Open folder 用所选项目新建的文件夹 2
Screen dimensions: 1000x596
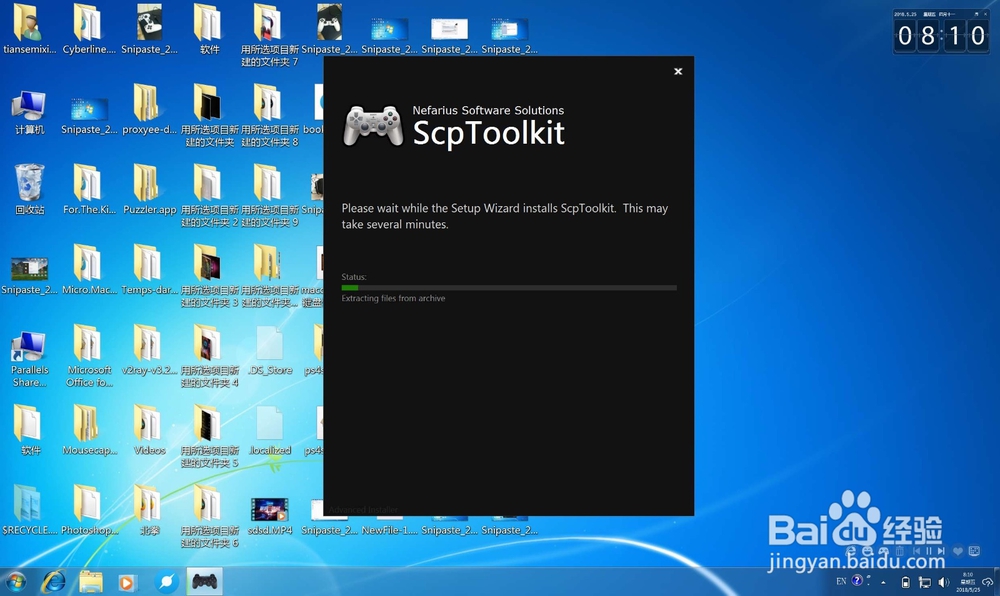(x=209, y=196)
